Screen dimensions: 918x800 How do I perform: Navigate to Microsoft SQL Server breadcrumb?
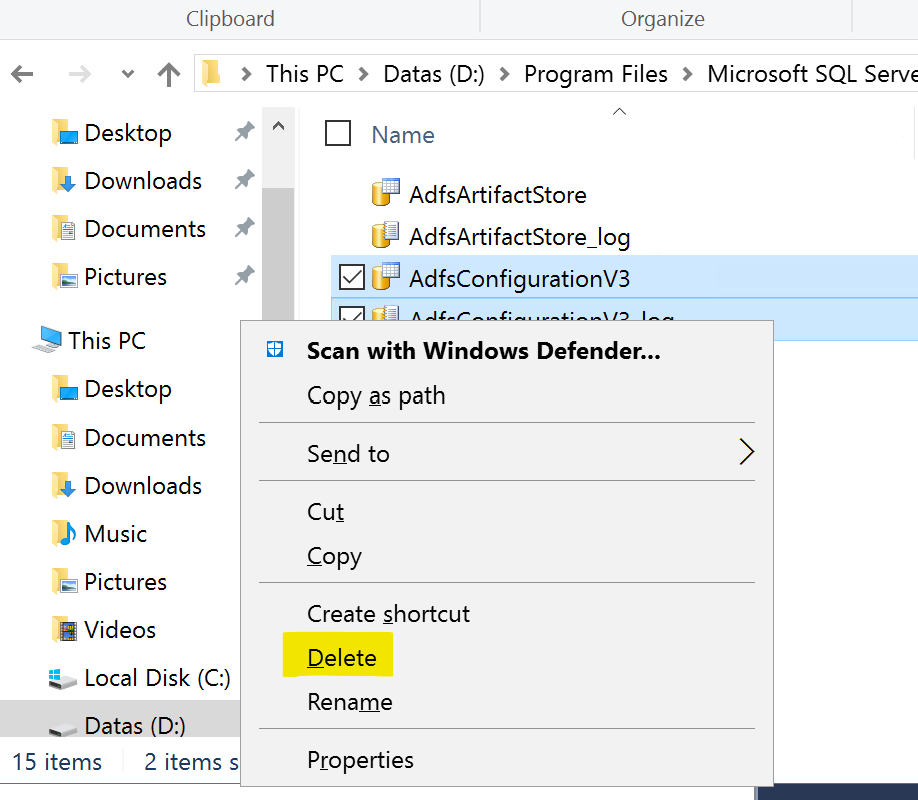click(x=812, y=74)
